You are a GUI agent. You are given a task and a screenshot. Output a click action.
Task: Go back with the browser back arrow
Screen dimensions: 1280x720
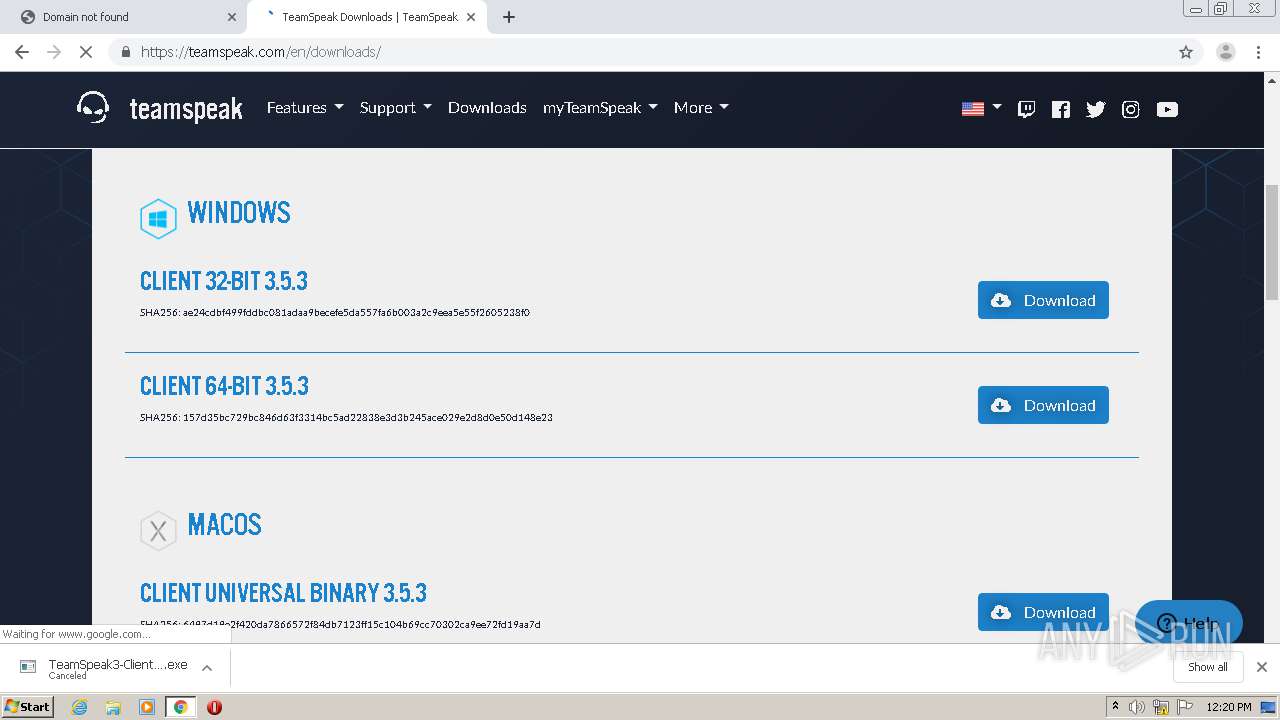point(22,52)
